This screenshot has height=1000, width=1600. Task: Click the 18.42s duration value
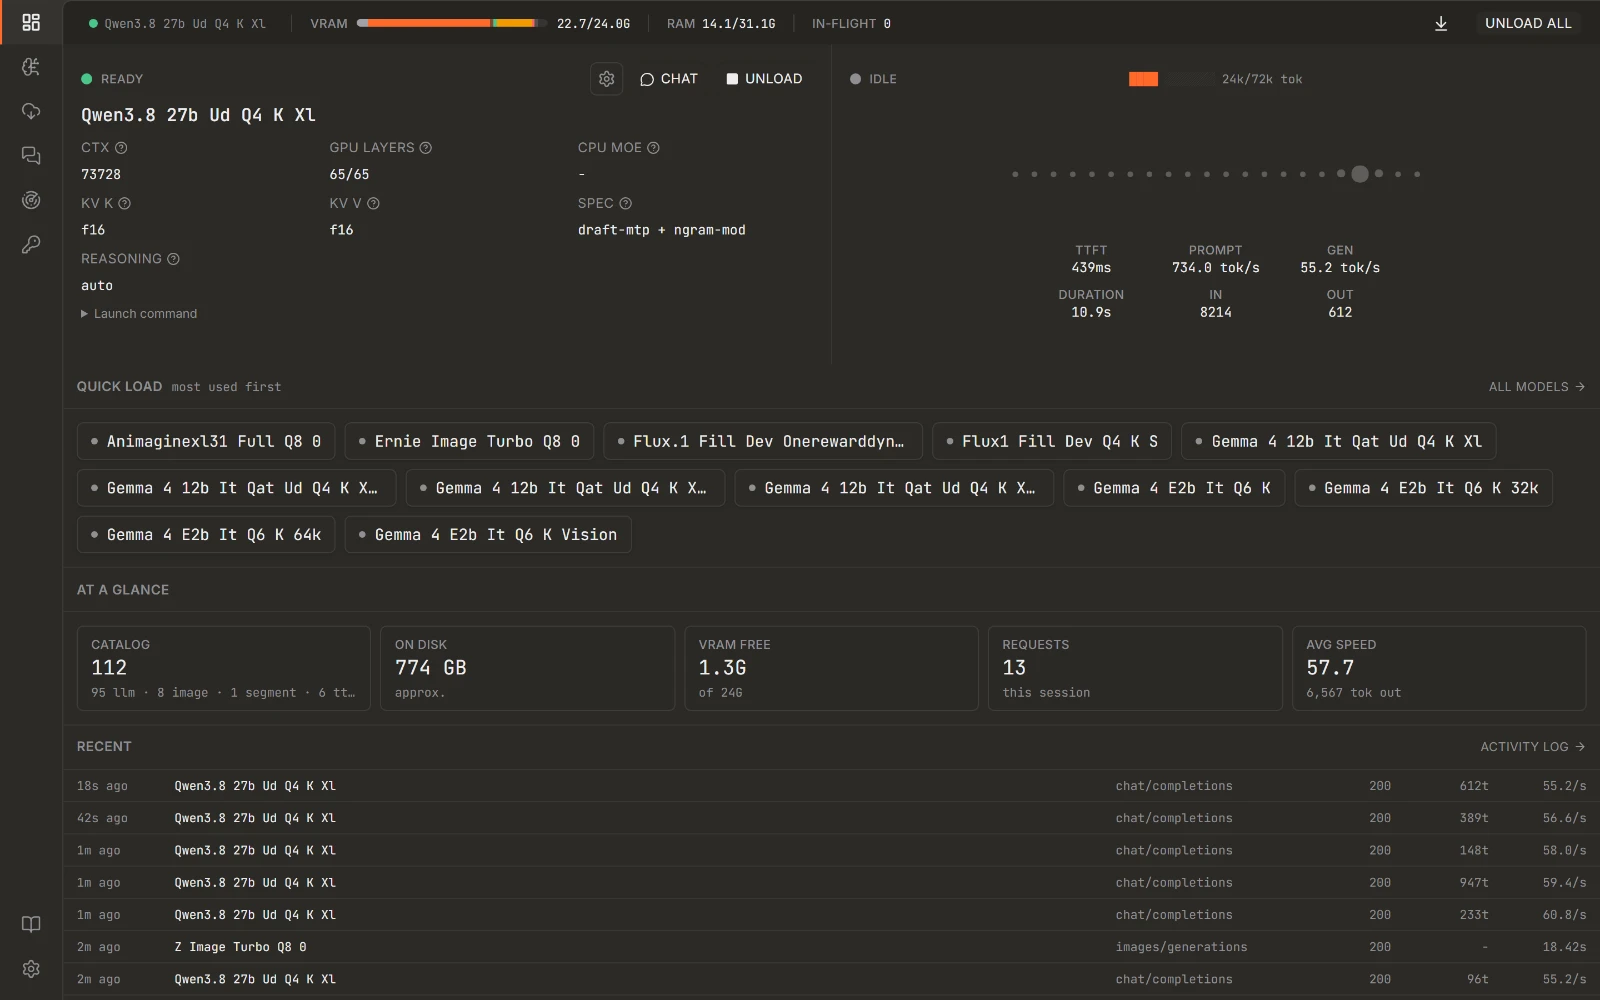[1564, 947]
